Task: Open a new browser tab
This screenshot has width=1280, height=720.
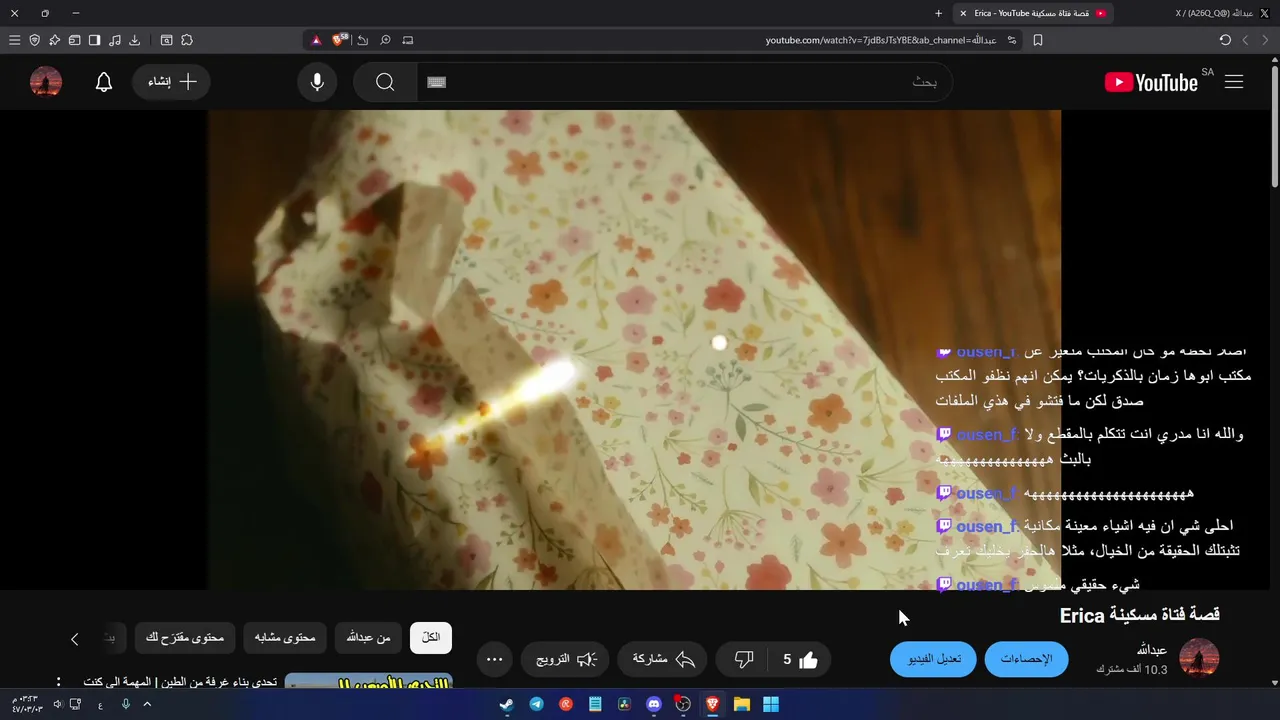Action: pos(938,13)
